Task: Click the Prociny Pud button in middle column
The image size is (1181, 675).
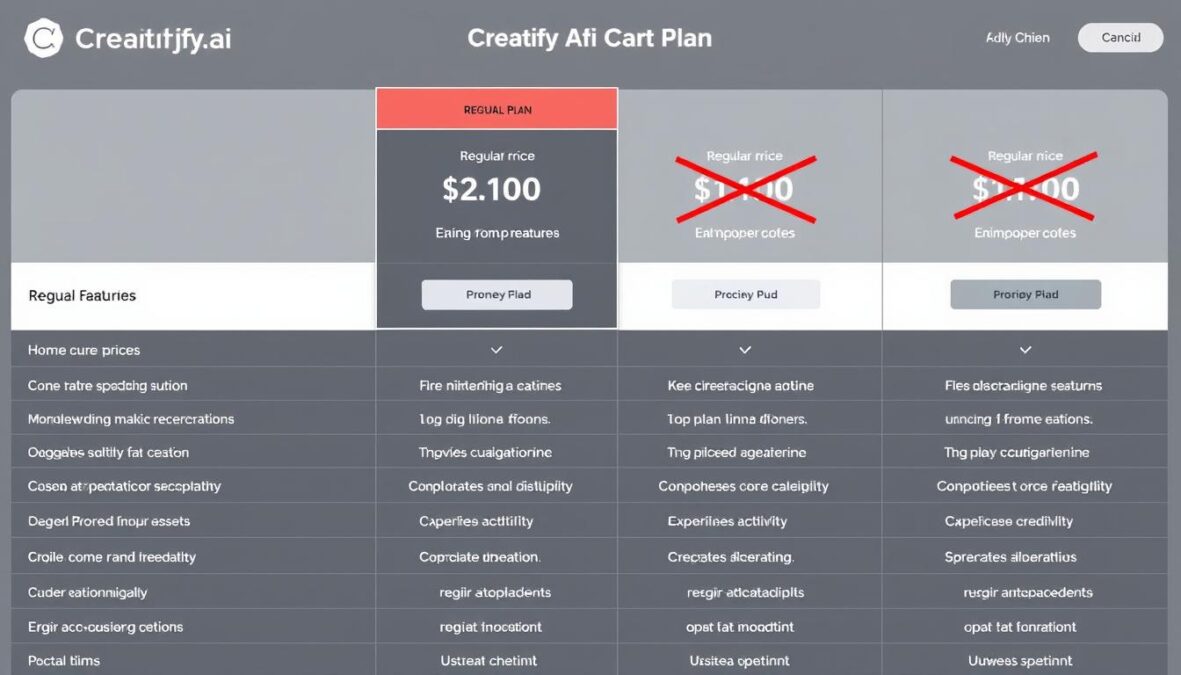Action: point(745,293)
